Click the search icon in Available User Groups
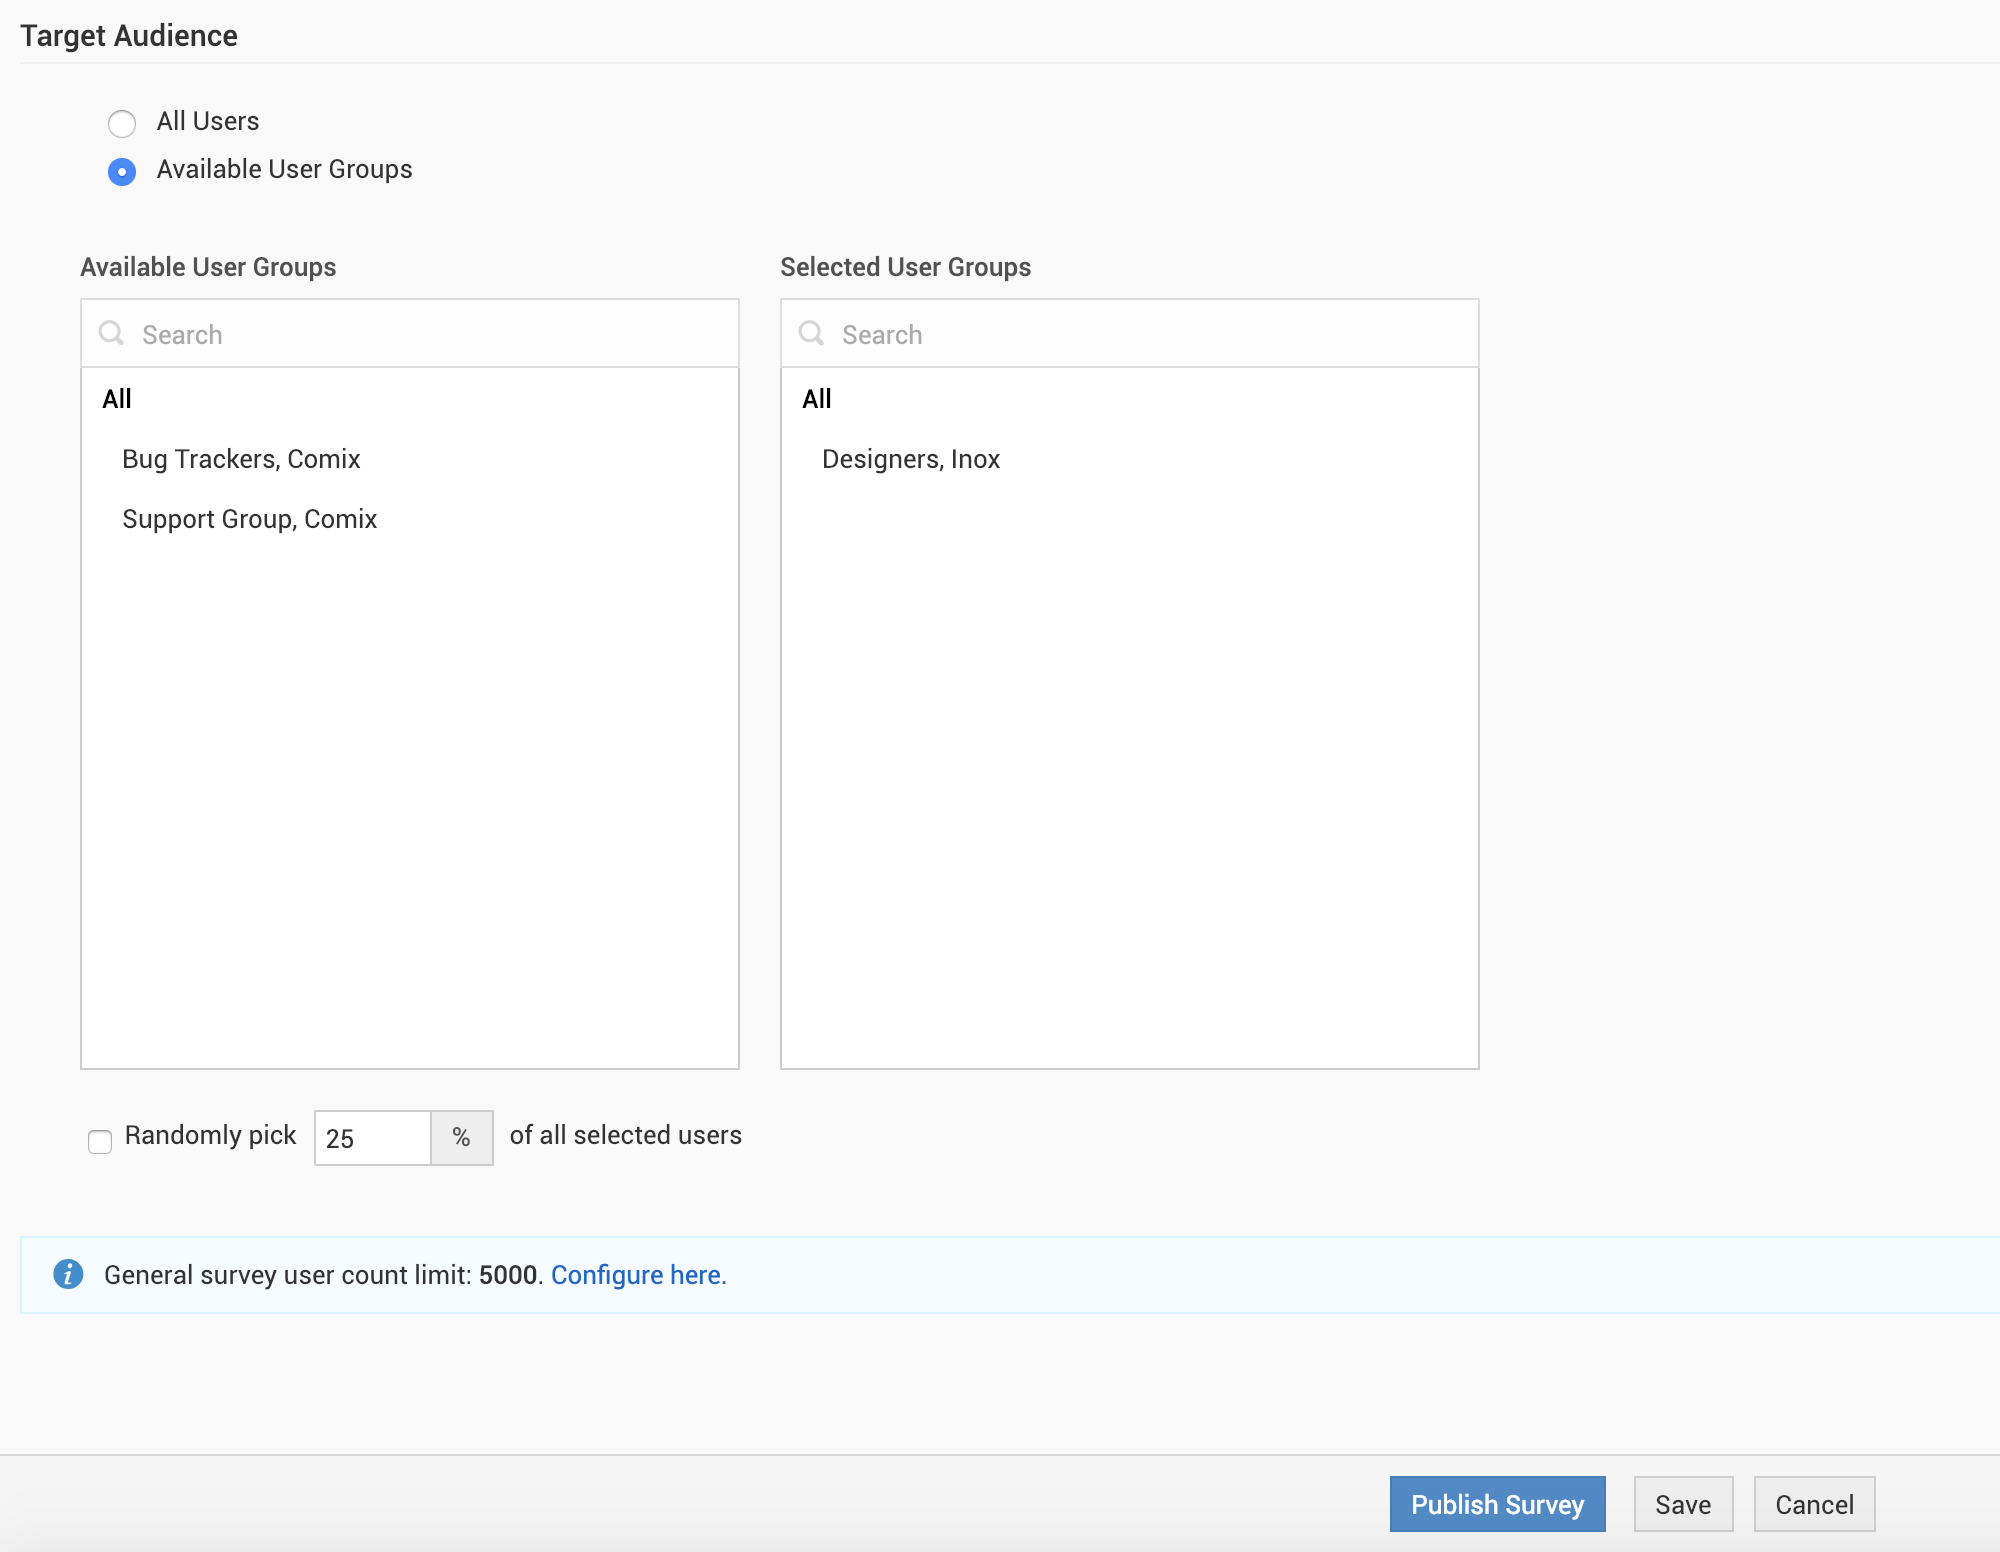Screen dimensions: 2000x1552 tap(111, 333)
